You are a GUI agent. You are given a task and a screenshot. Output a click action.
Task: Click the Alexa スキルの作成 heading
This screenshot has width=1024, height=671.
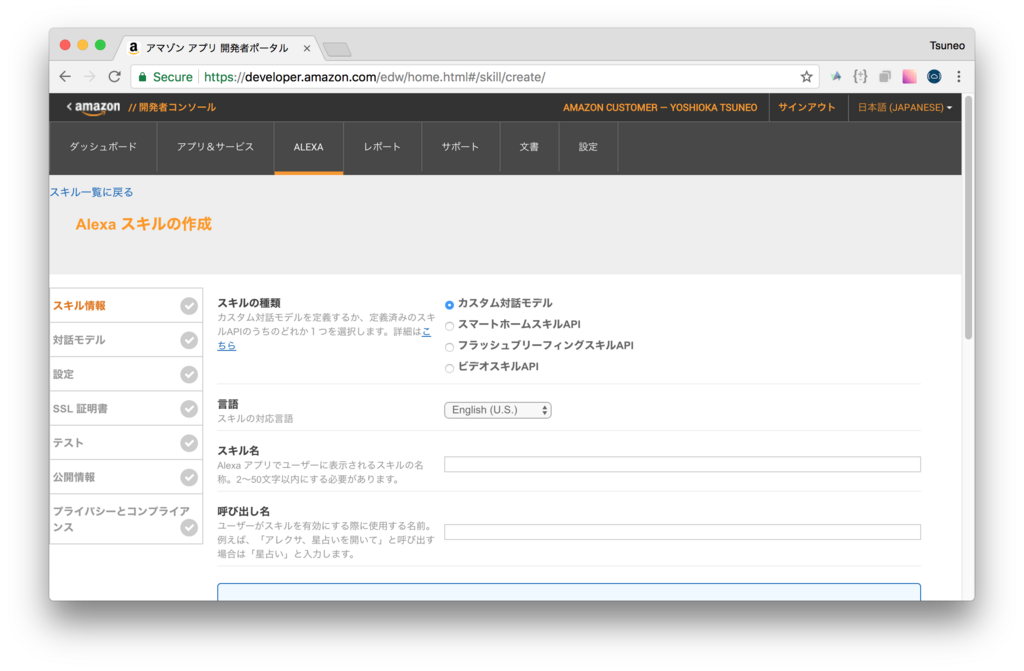[144, 224]
